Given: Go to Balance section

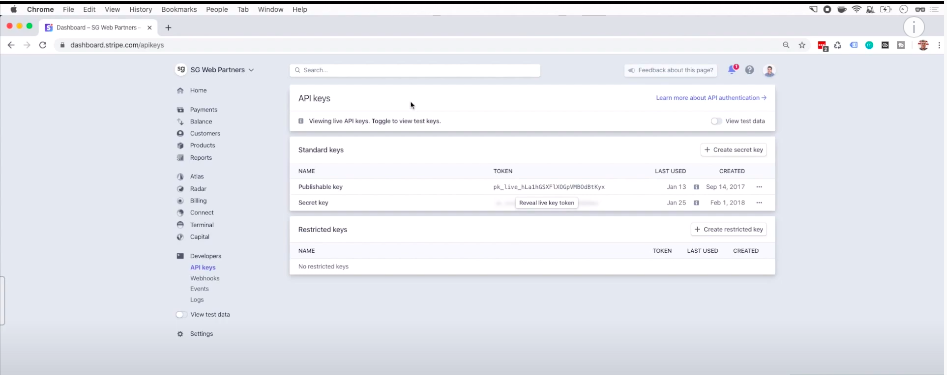Looking at the screenshot, I should [x=201, y=121].
